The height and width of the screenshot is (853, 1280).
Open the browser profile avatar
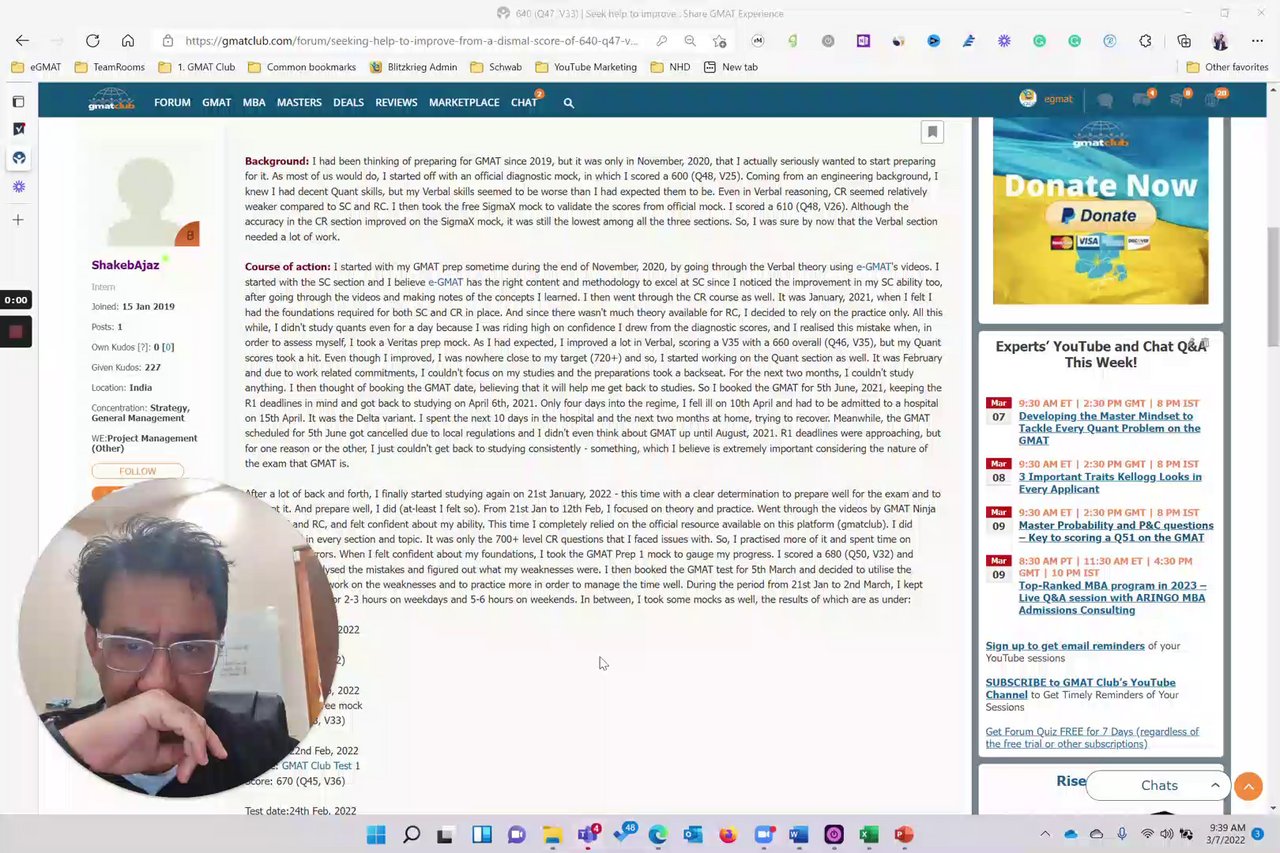point(1220,41)
